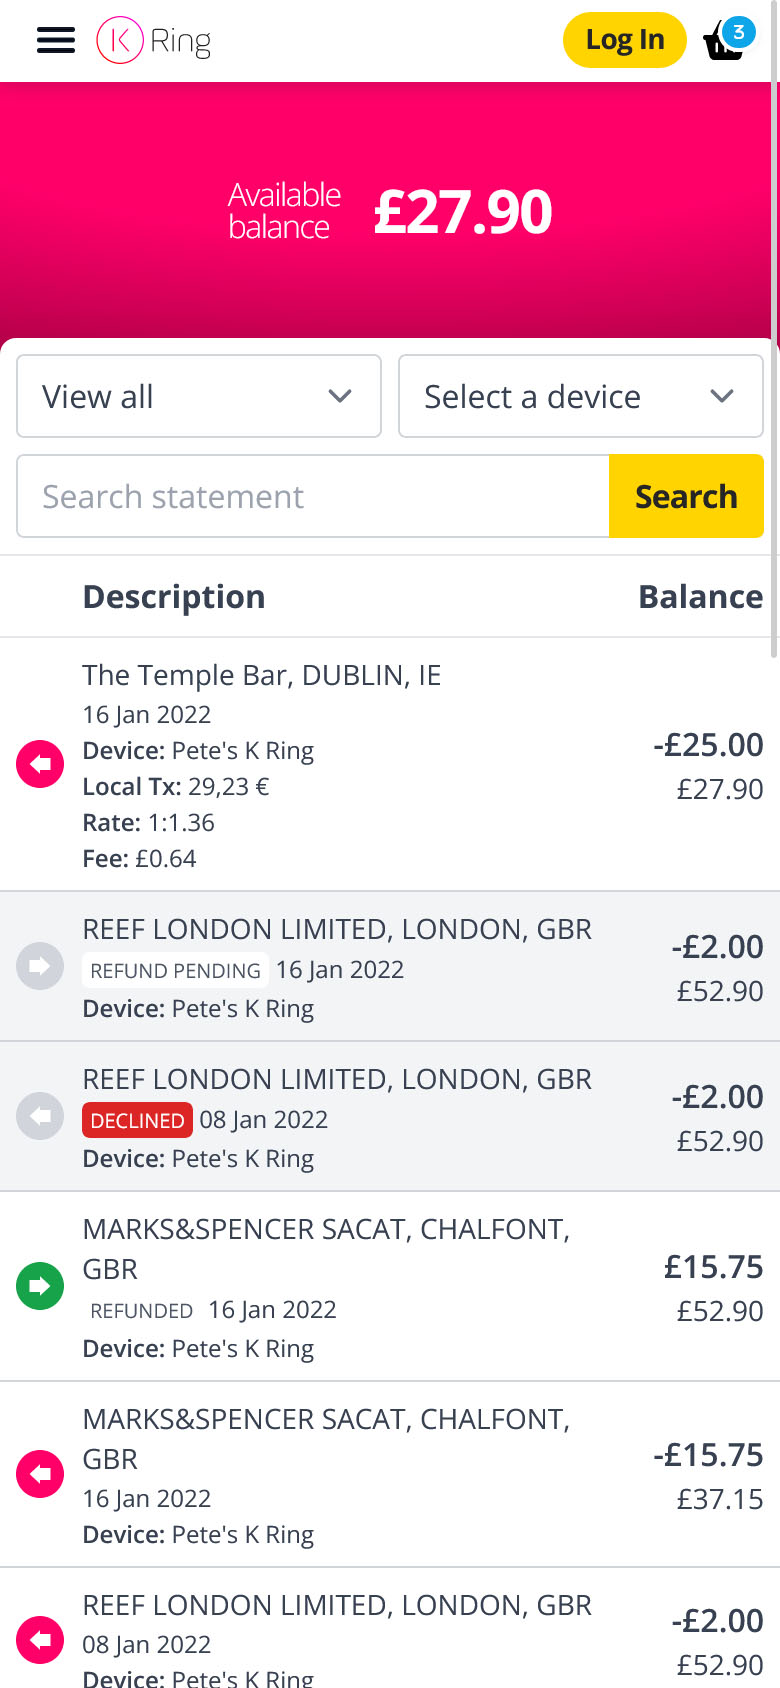Select the DECLINED status badge
This screenshot has height=1688, width=780.
coord(138,1120)
